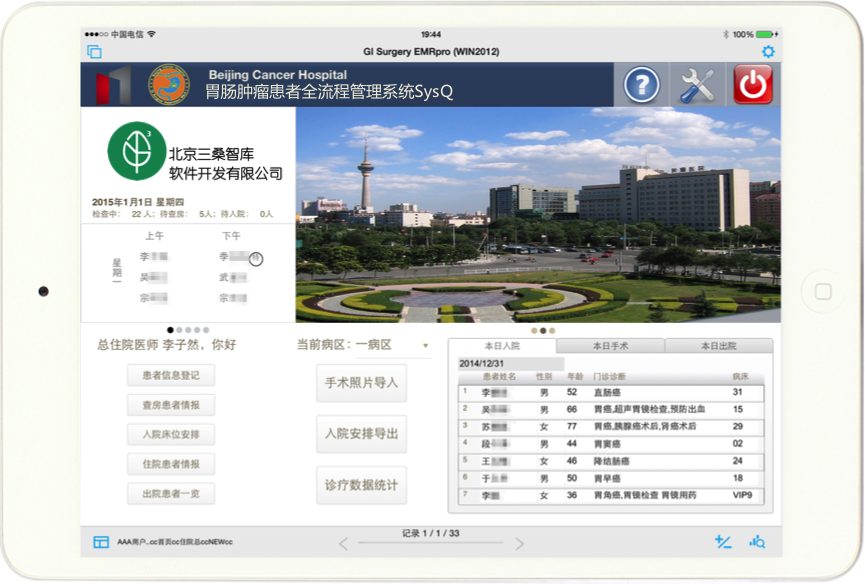Open the blue gear settings icon

[768, 52]
